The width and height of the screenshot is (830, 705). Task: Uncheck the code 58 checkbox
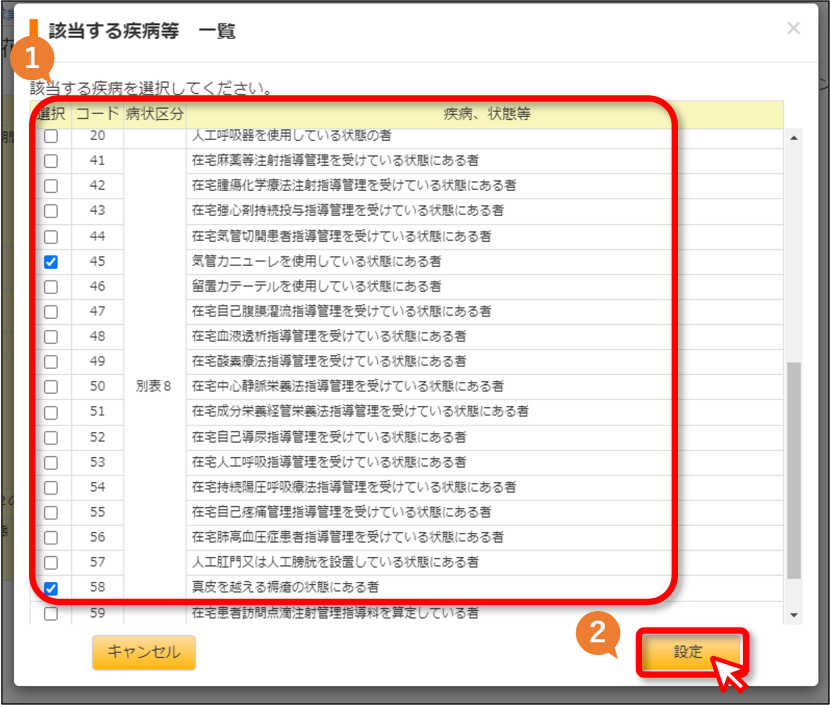pyautogui.click(x=51, y=588)
